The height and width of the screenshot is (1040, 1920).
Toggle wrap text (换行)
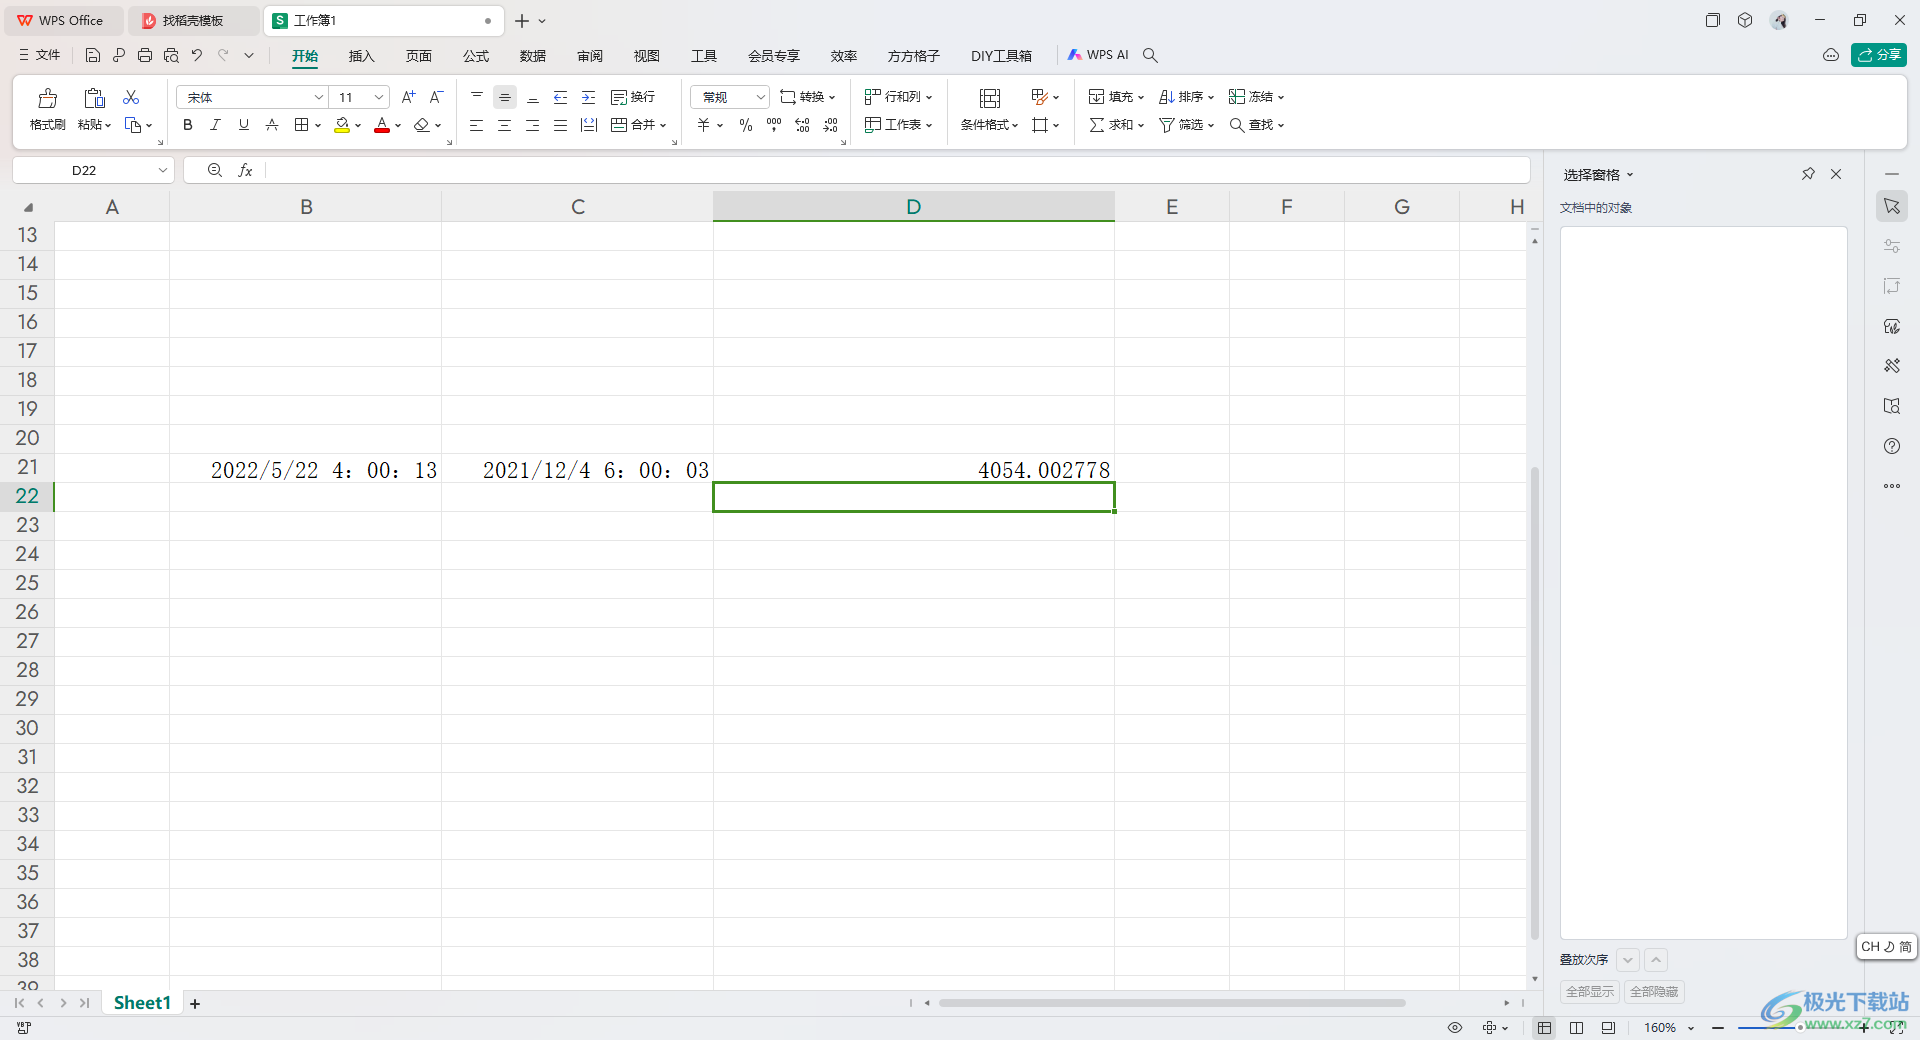(x=633, y=97)
